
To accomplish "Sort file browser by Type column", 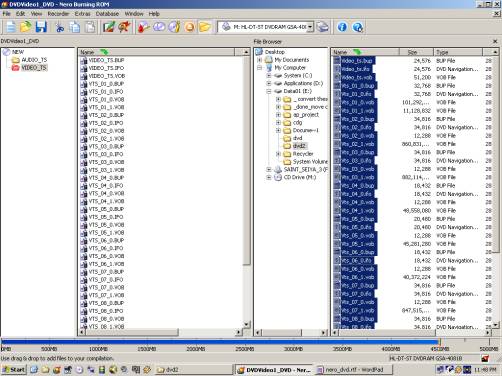I will pyautogui.click(x=458, y=52).
